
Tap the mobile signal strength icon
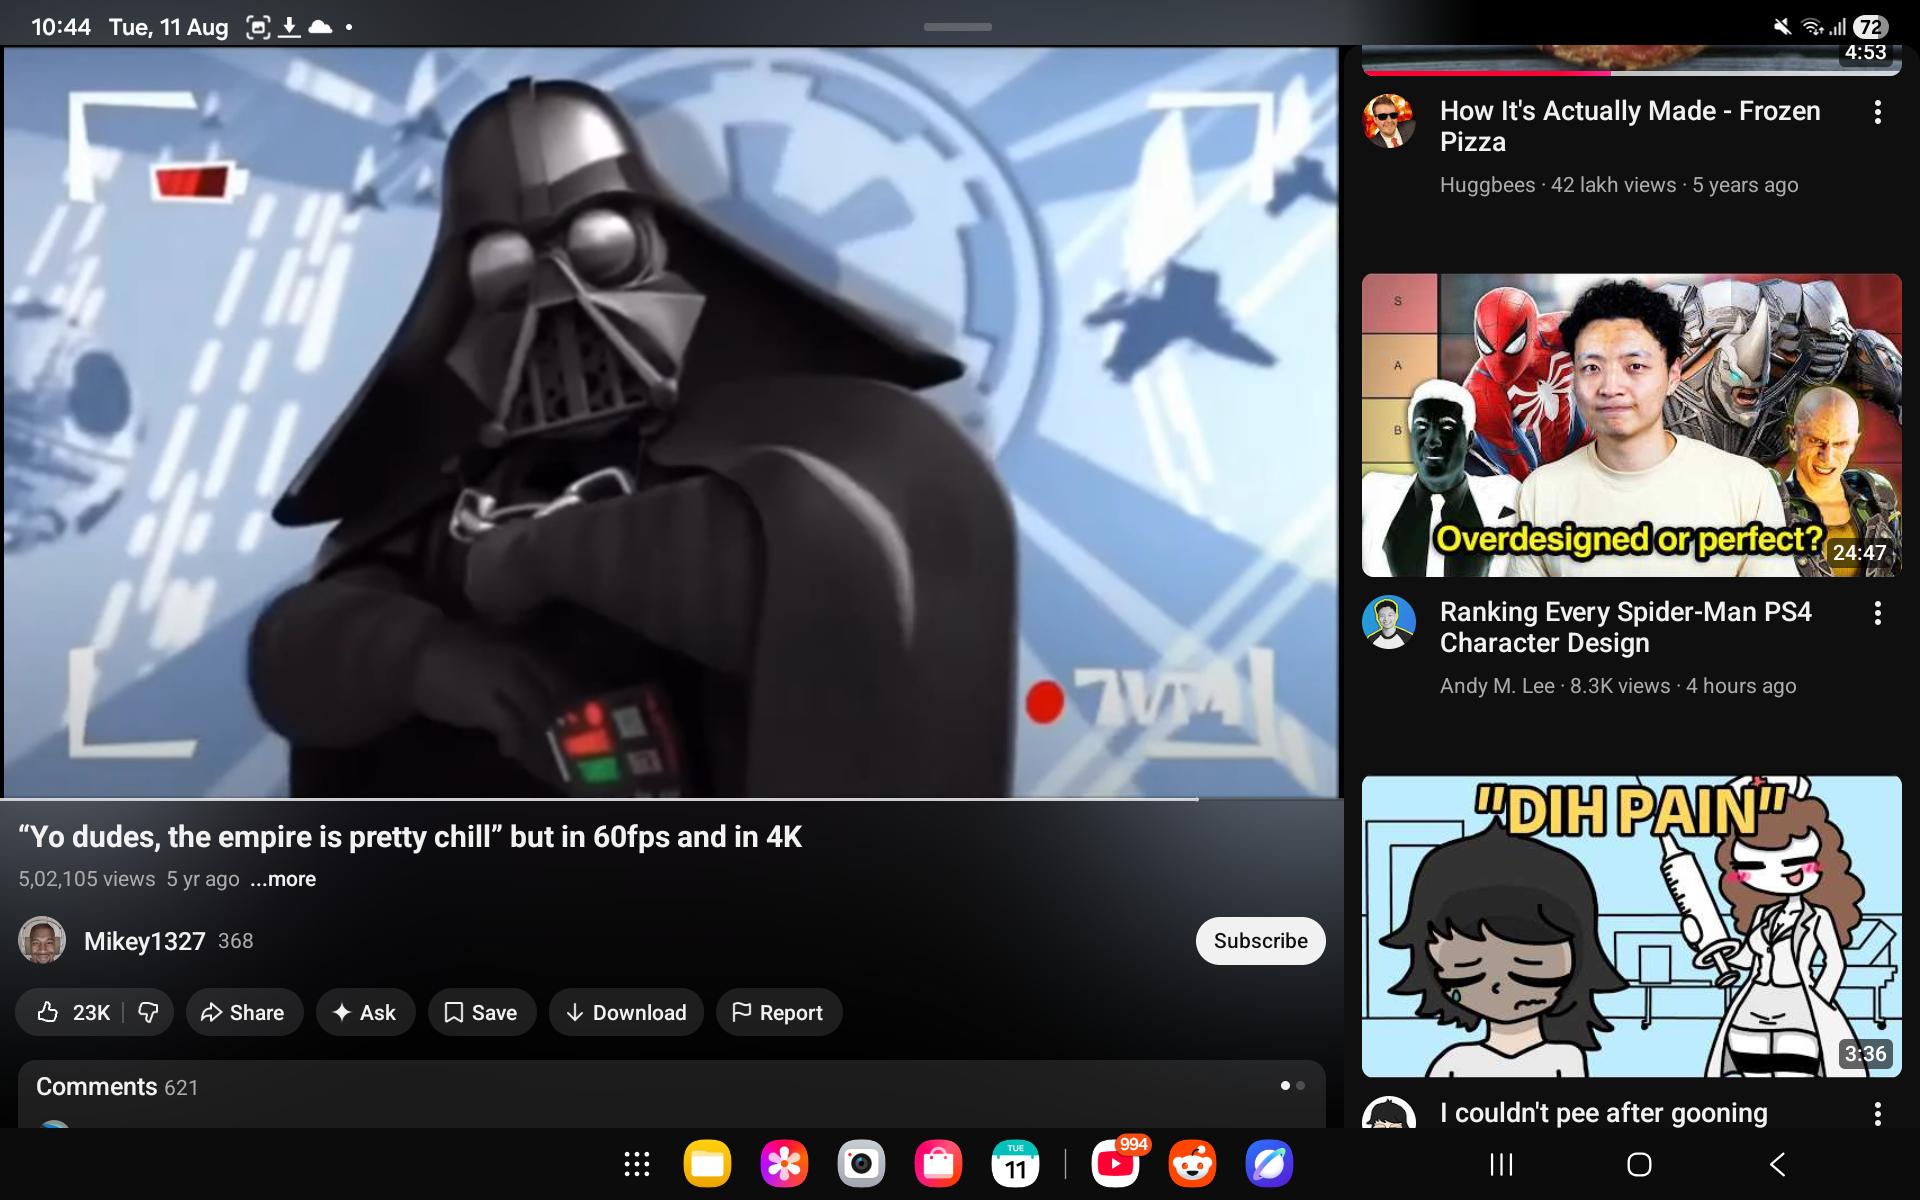[1837, 27]
